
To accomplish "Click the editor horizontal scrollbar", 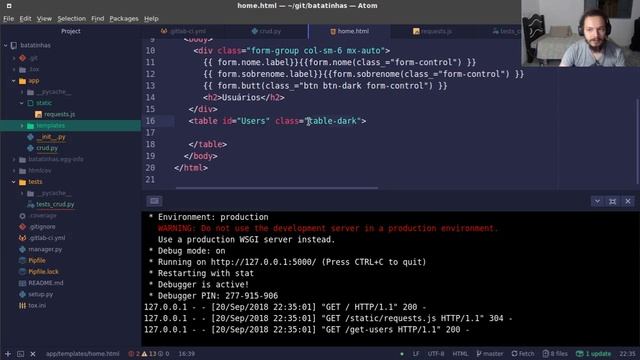I will [x=277, y=188].
